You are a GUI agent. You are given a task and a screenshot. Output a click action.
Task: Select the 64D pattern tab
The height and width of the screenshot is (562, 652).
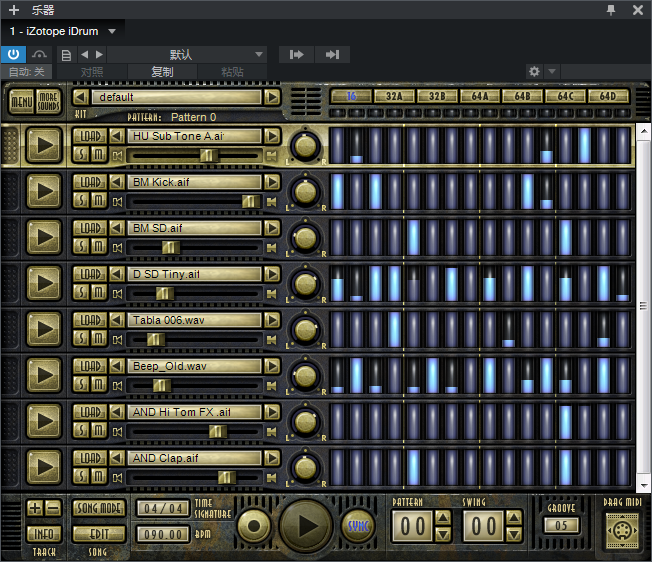(x=608, y=96)
